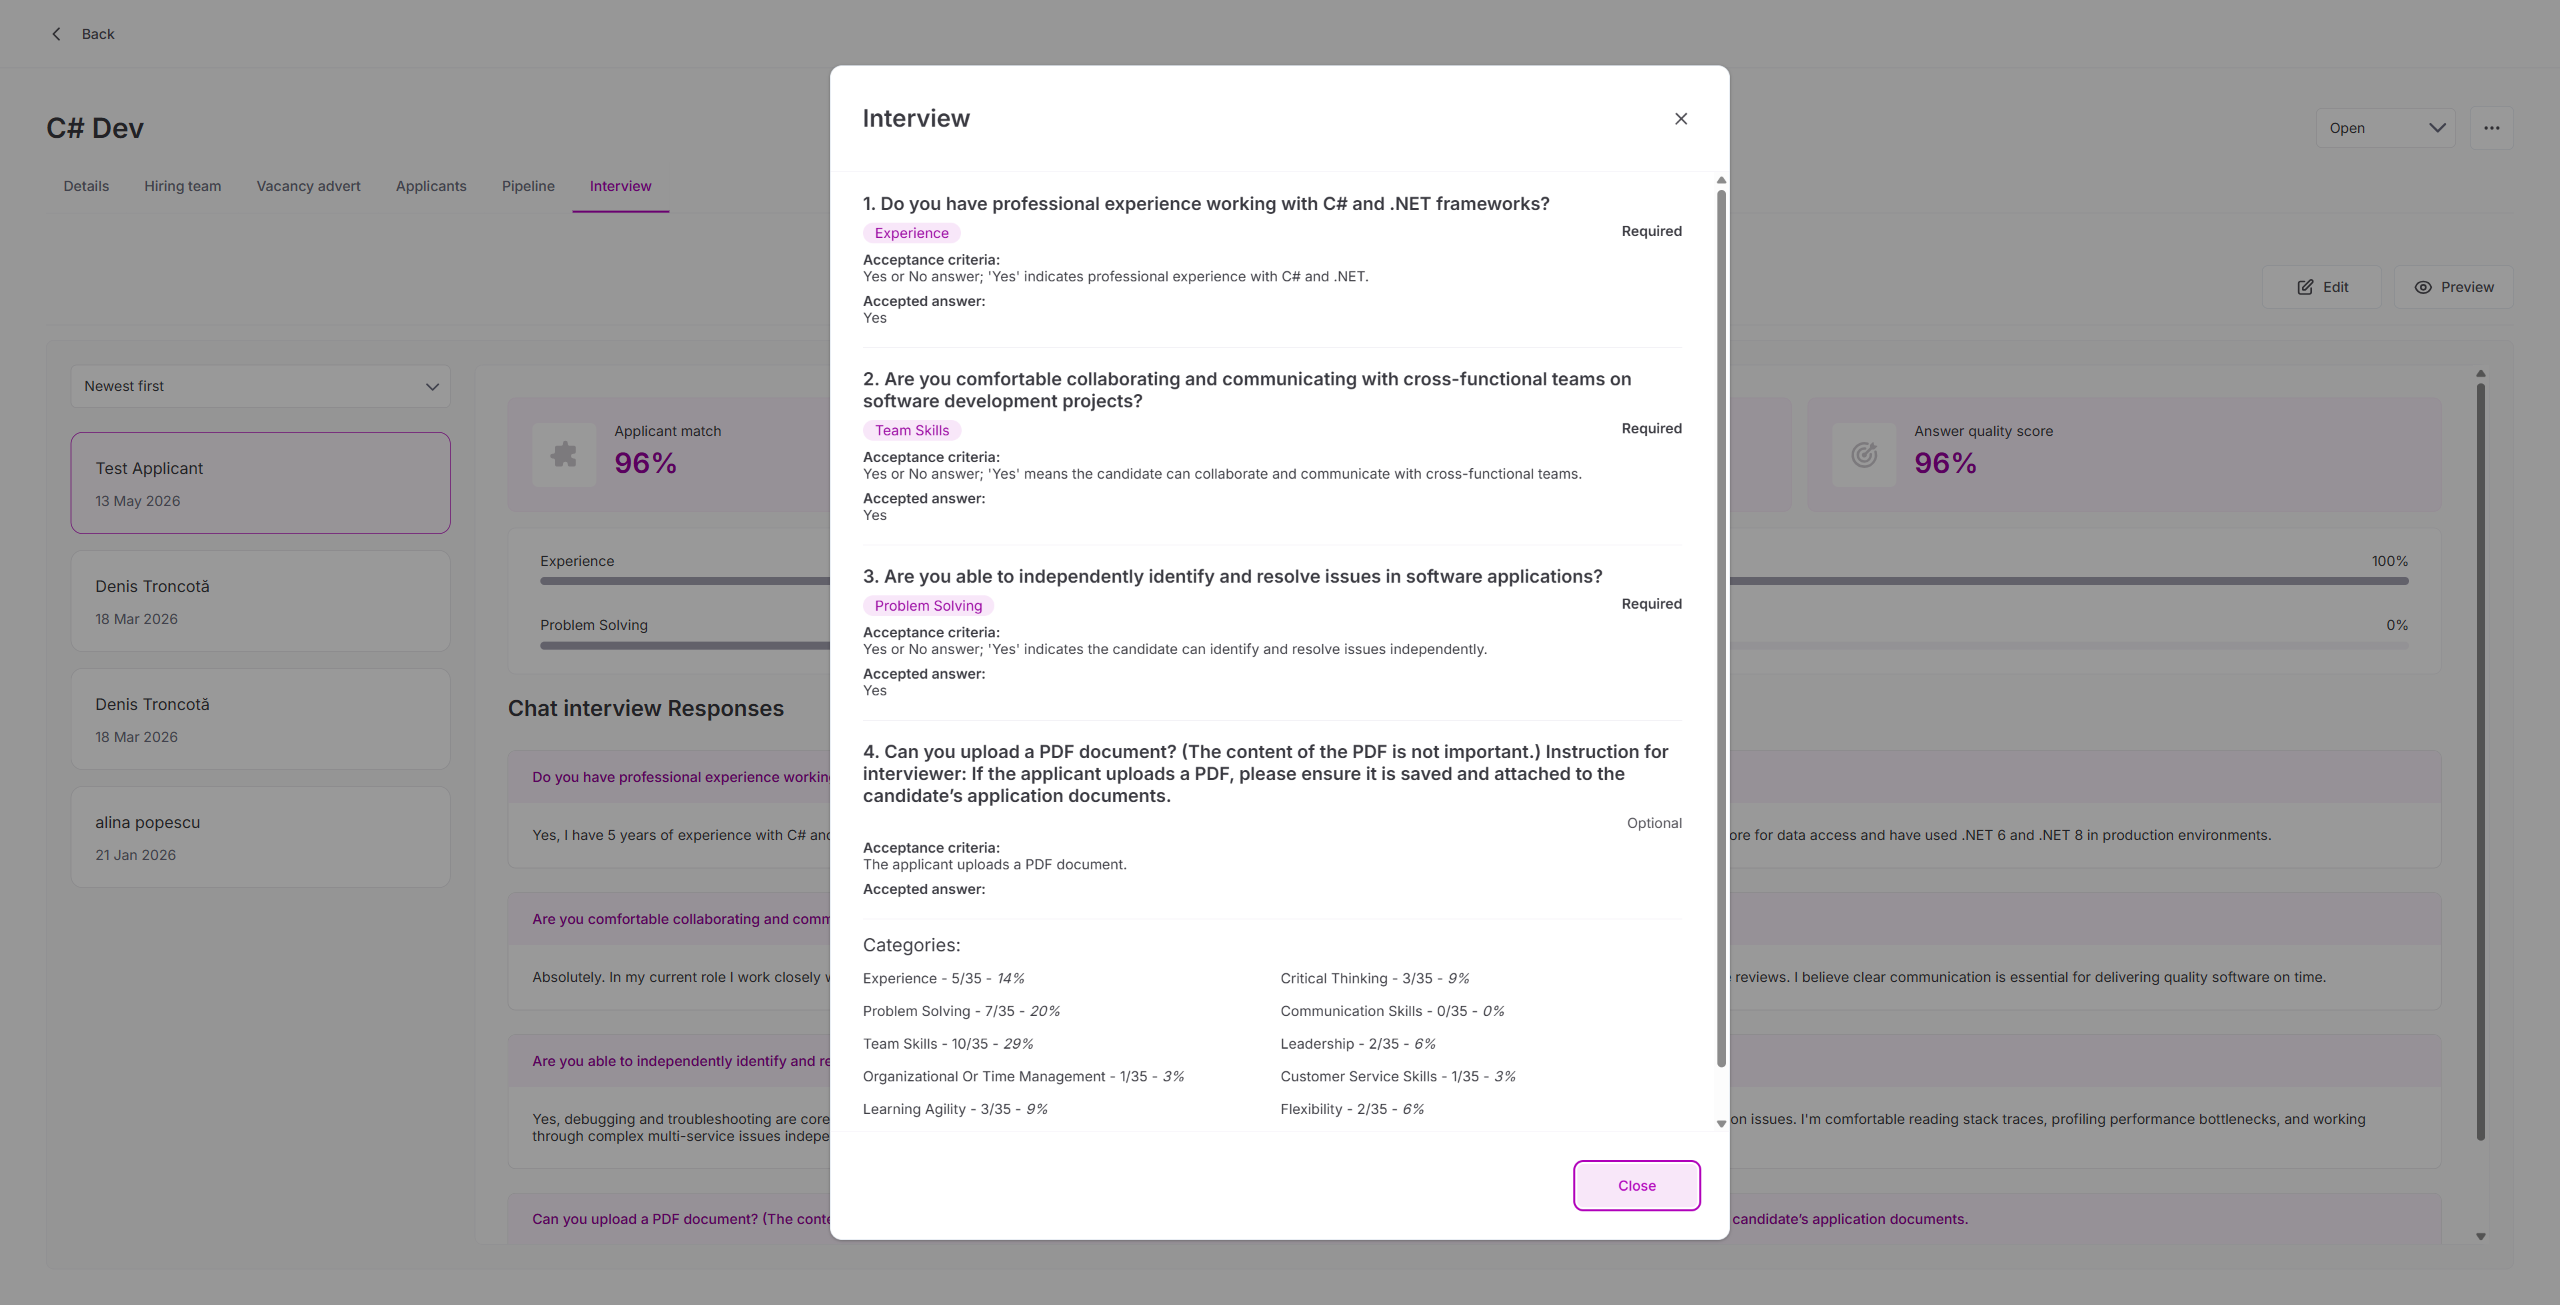Click 'Team Skills - 10/35 - 29%' category entry
Image resolution: width=2560 pixels, height=1305 pixels.
point(948,1044)
